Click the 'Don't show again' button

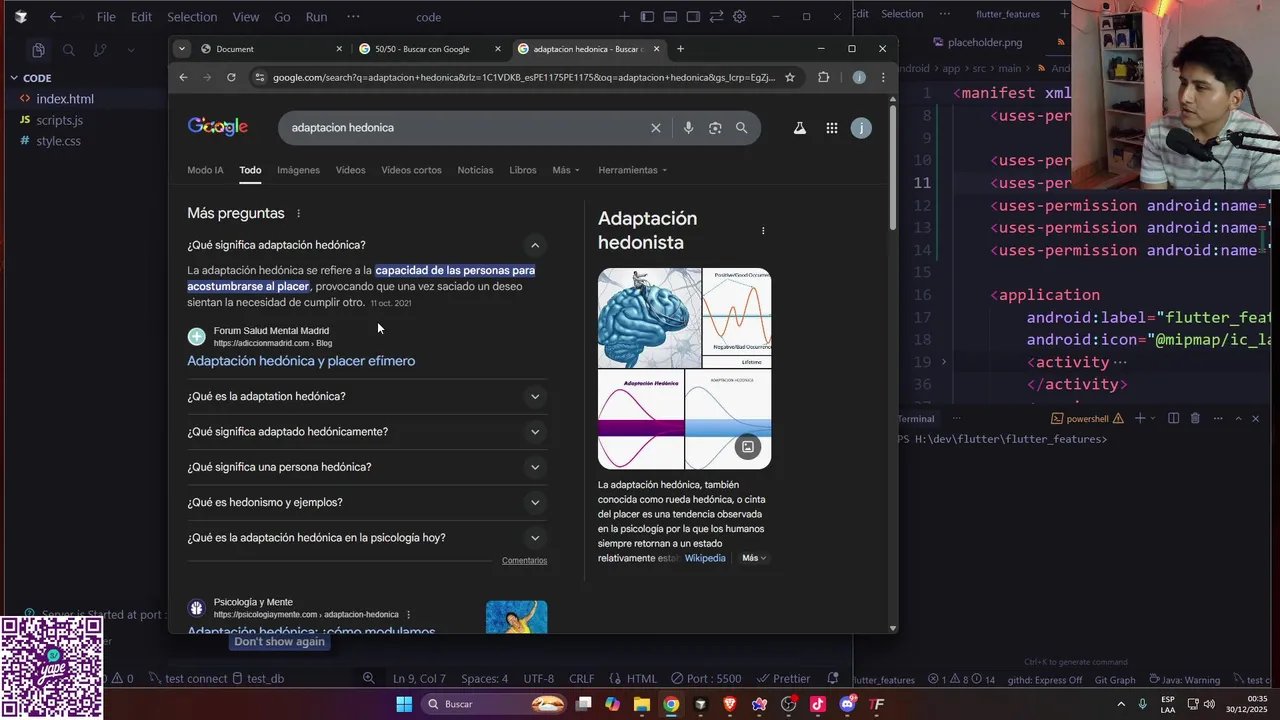point(279,642)
